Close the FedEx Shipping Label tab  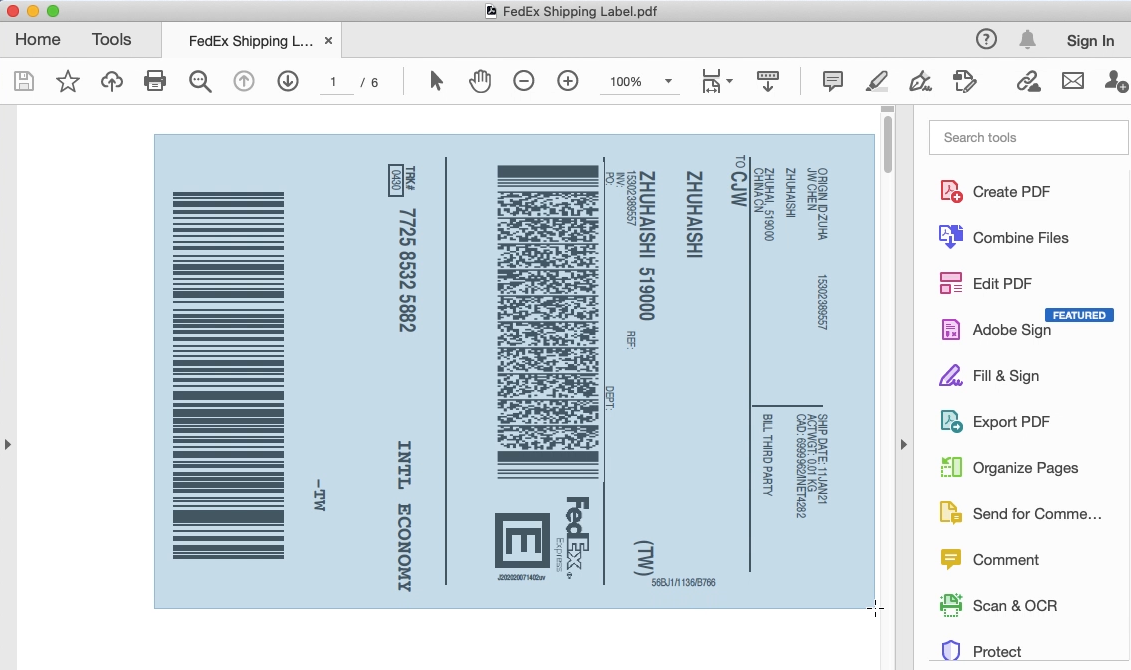tap(328, 41)
